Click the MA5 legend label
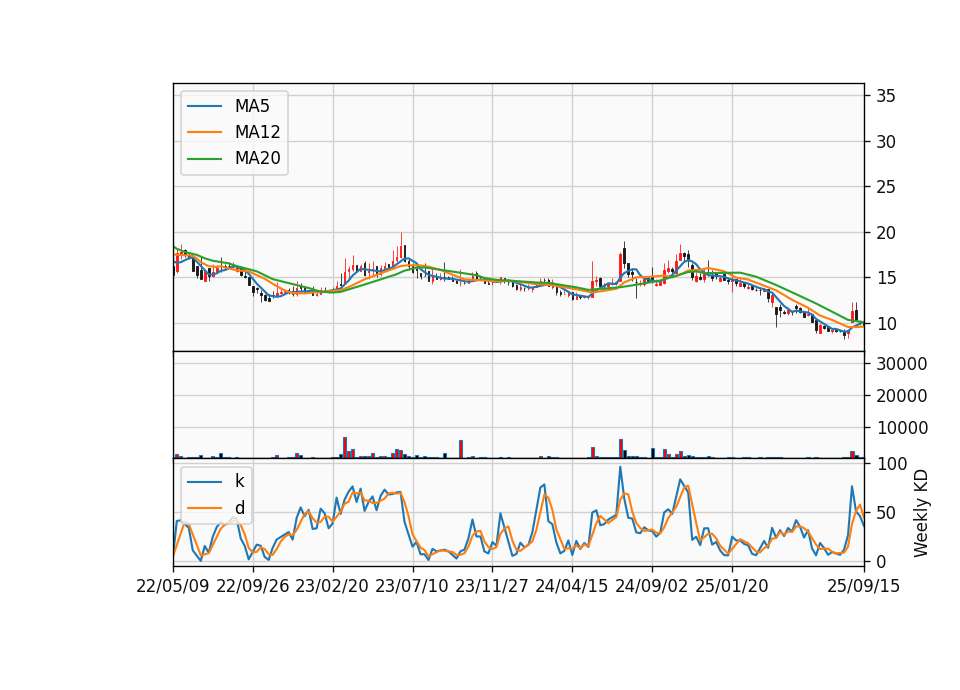 pos(252,106)
